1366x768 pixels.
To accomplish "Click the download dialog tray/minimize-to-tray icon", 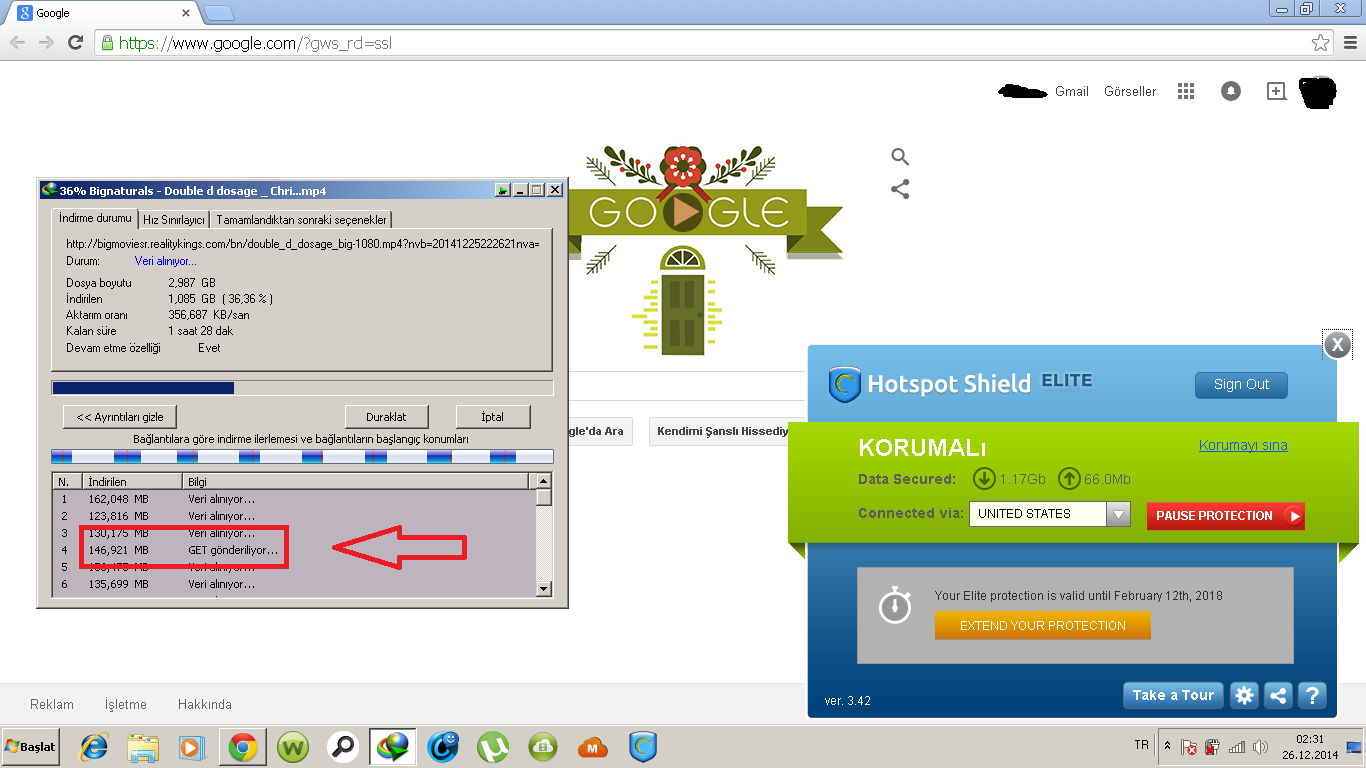I will click(x=503, y=190).
